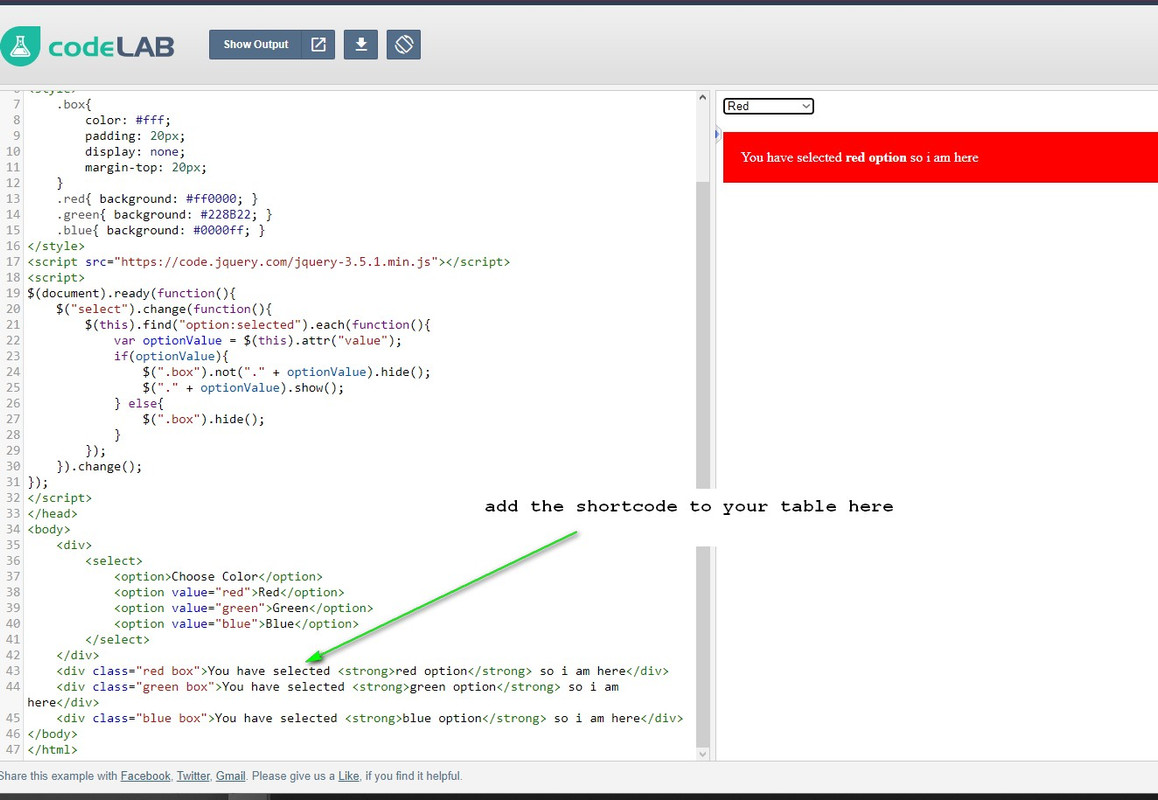The image size is (1158, 800).
Task: Click the '.green{ background: #228B22; }' line
Action: click(164, 214)
